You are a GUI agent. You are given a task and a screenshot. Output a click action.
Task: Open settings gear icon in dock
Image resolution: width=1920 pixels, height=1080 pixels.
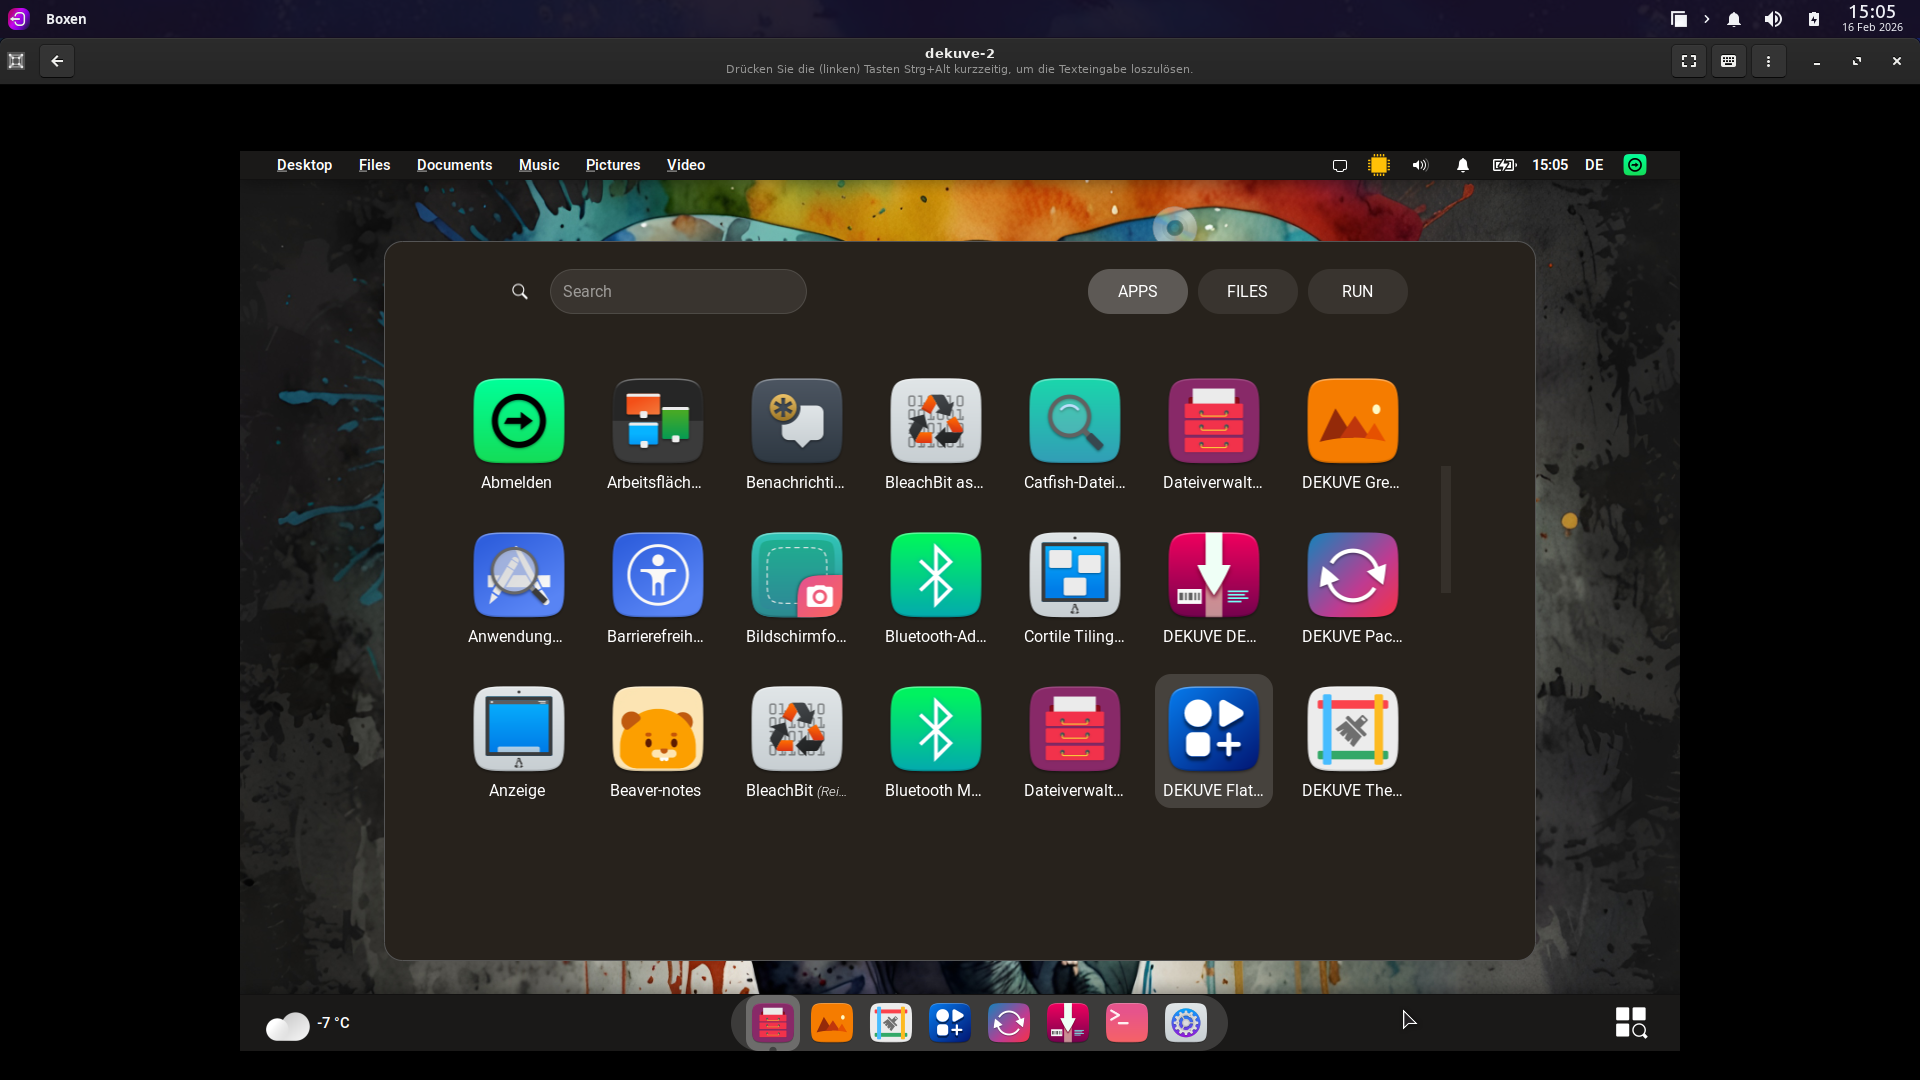[x=1185, y=1023]
